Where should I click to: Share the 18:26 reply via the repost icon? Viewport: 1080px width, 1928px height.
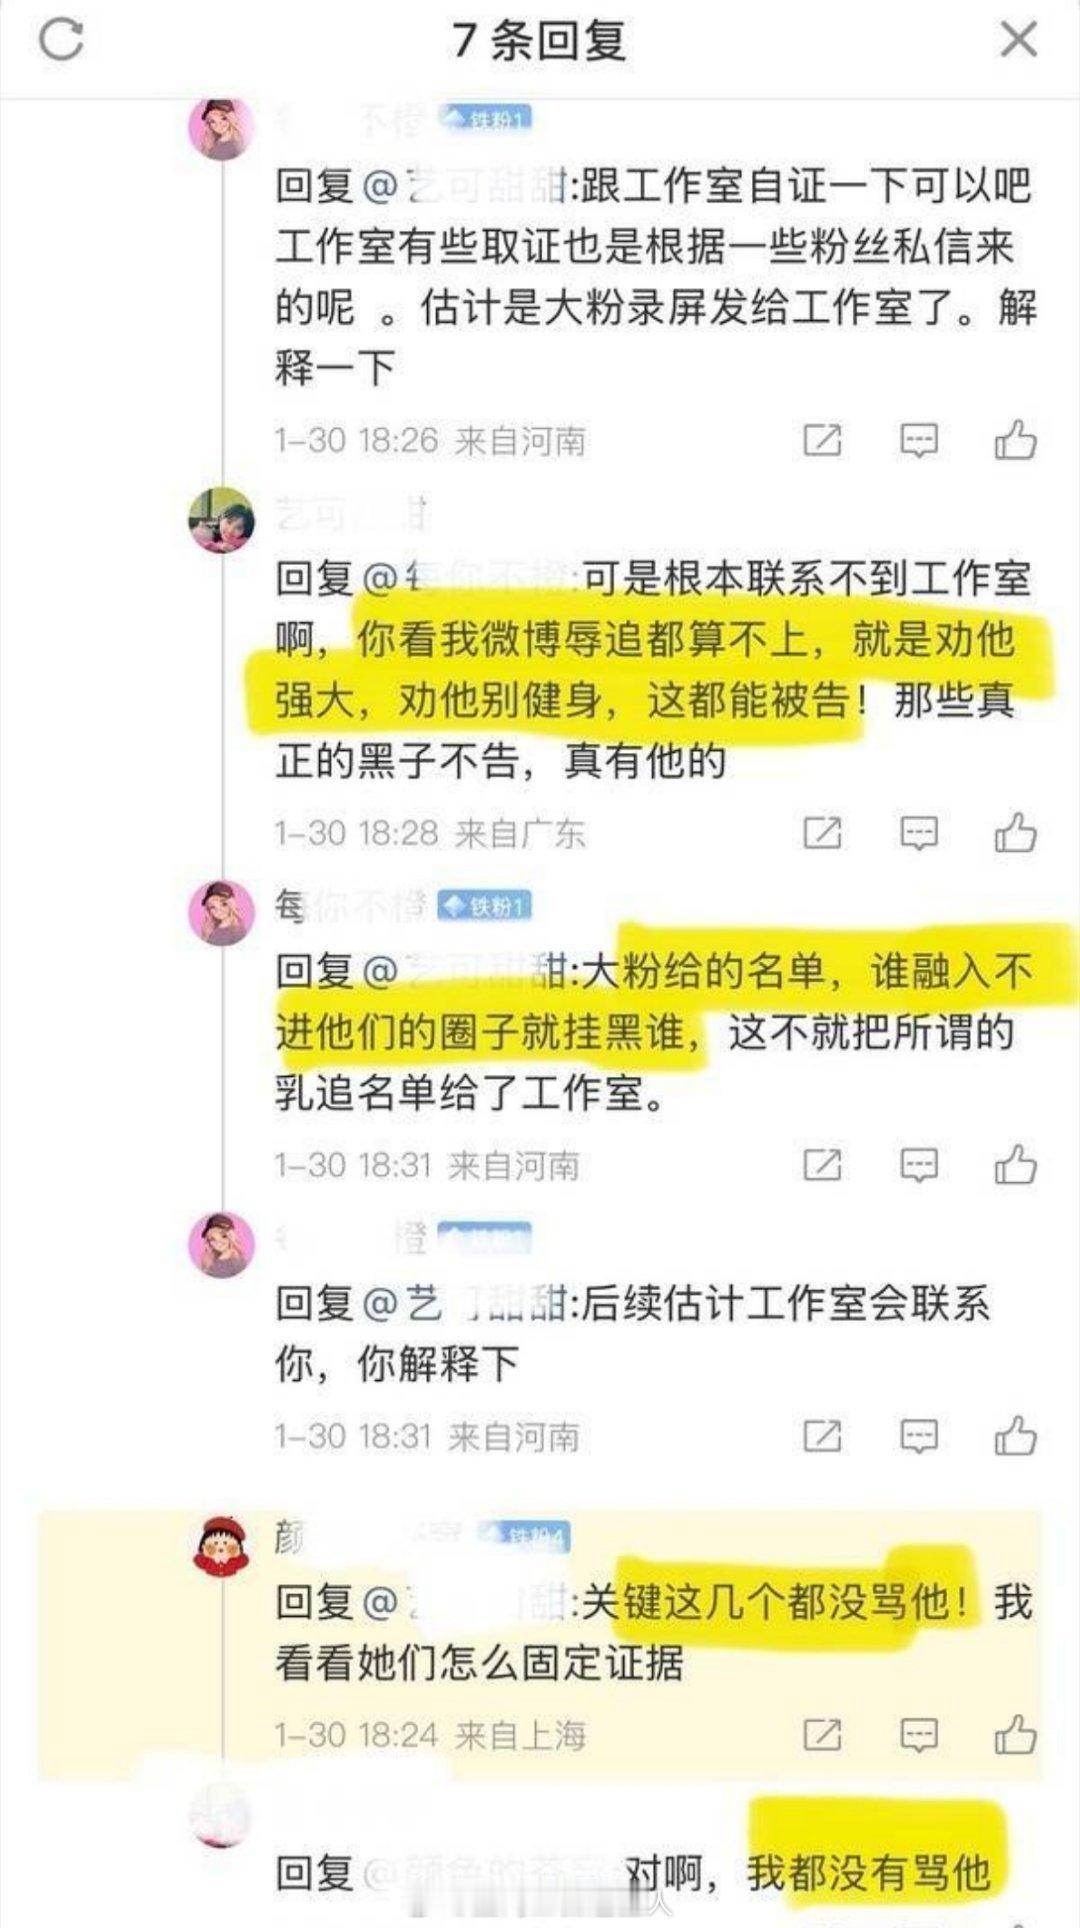coord(823,440)
